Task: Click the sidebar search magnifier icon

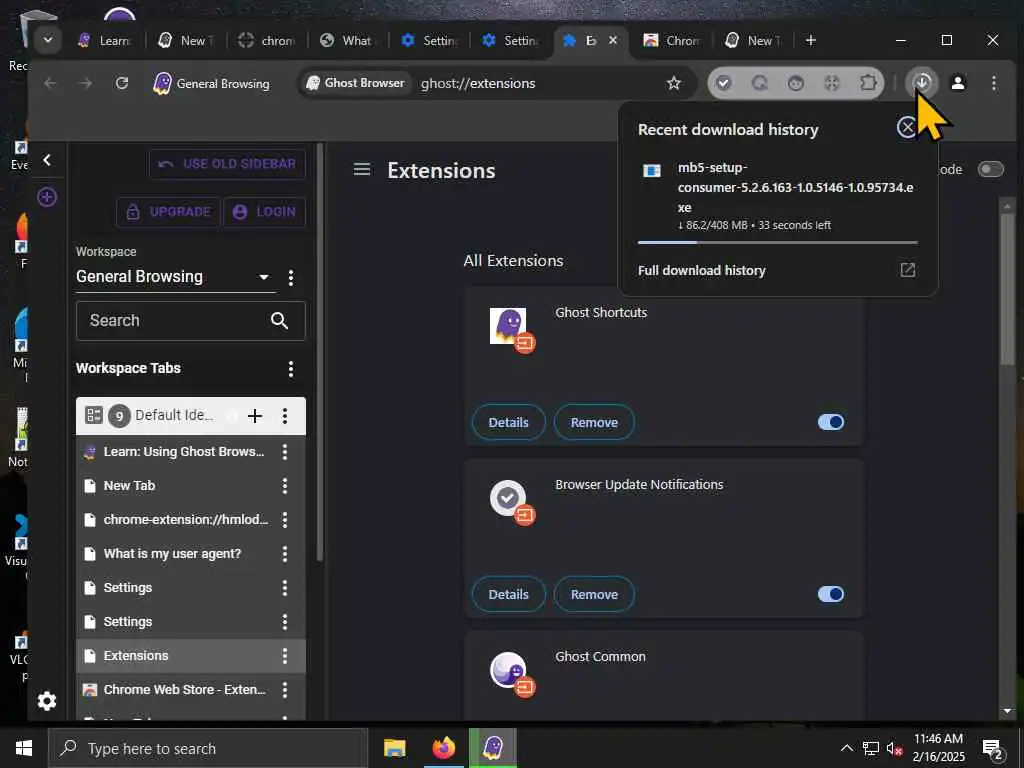Action: (280, 321)
